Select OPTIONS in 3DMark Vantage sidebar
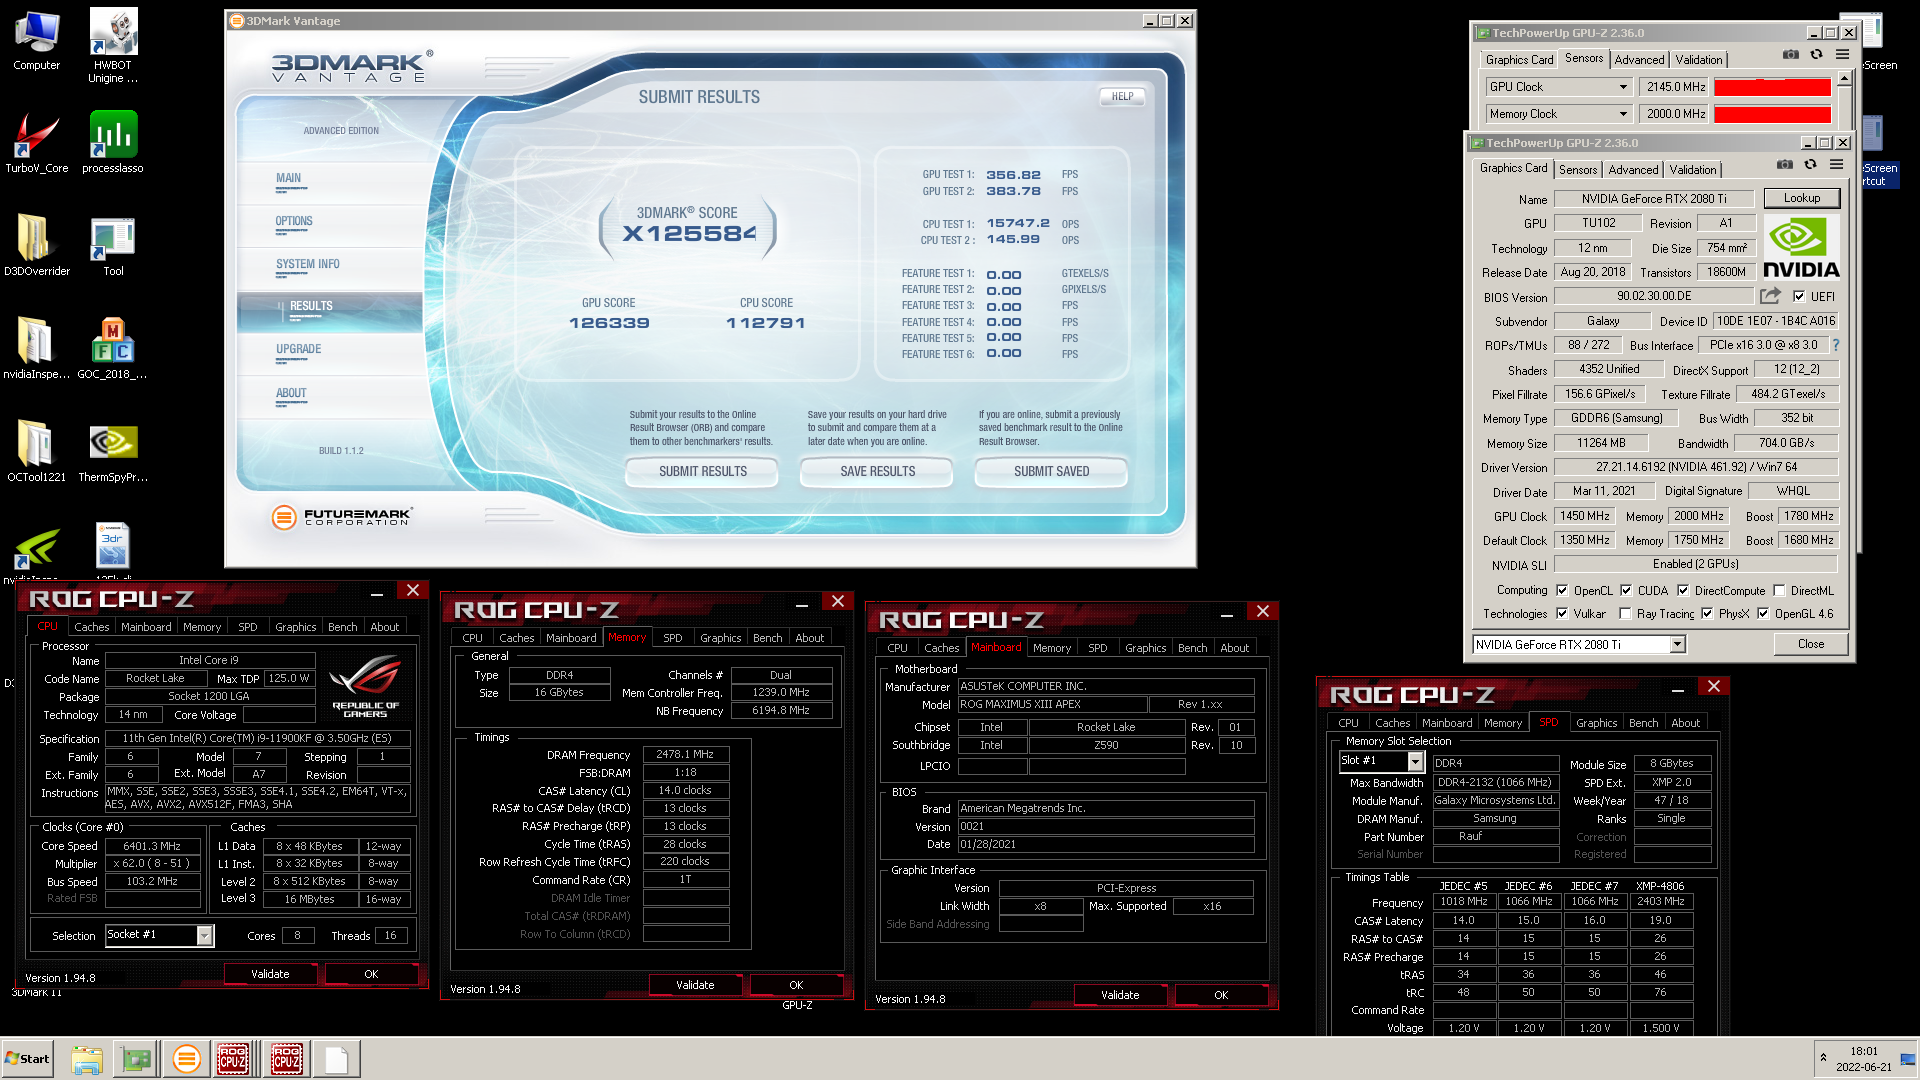Viewport: 1920px width, 1080px height. [x=294, y=221]
